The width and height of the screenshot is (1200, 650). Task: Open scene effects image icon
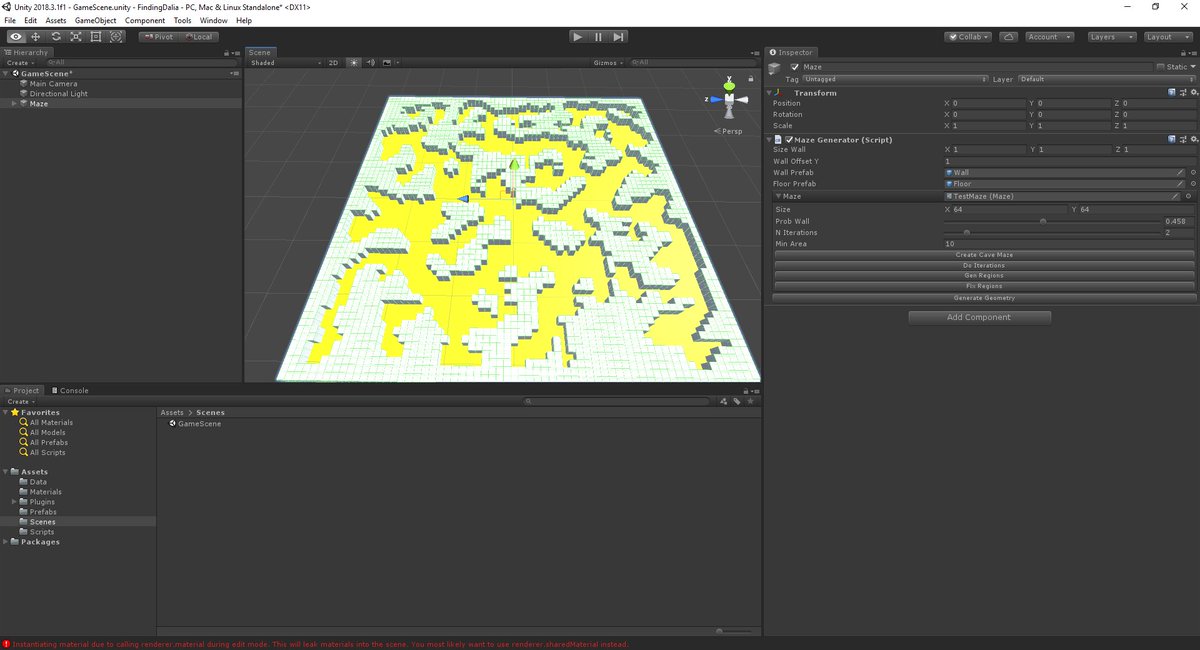[388, 62]
